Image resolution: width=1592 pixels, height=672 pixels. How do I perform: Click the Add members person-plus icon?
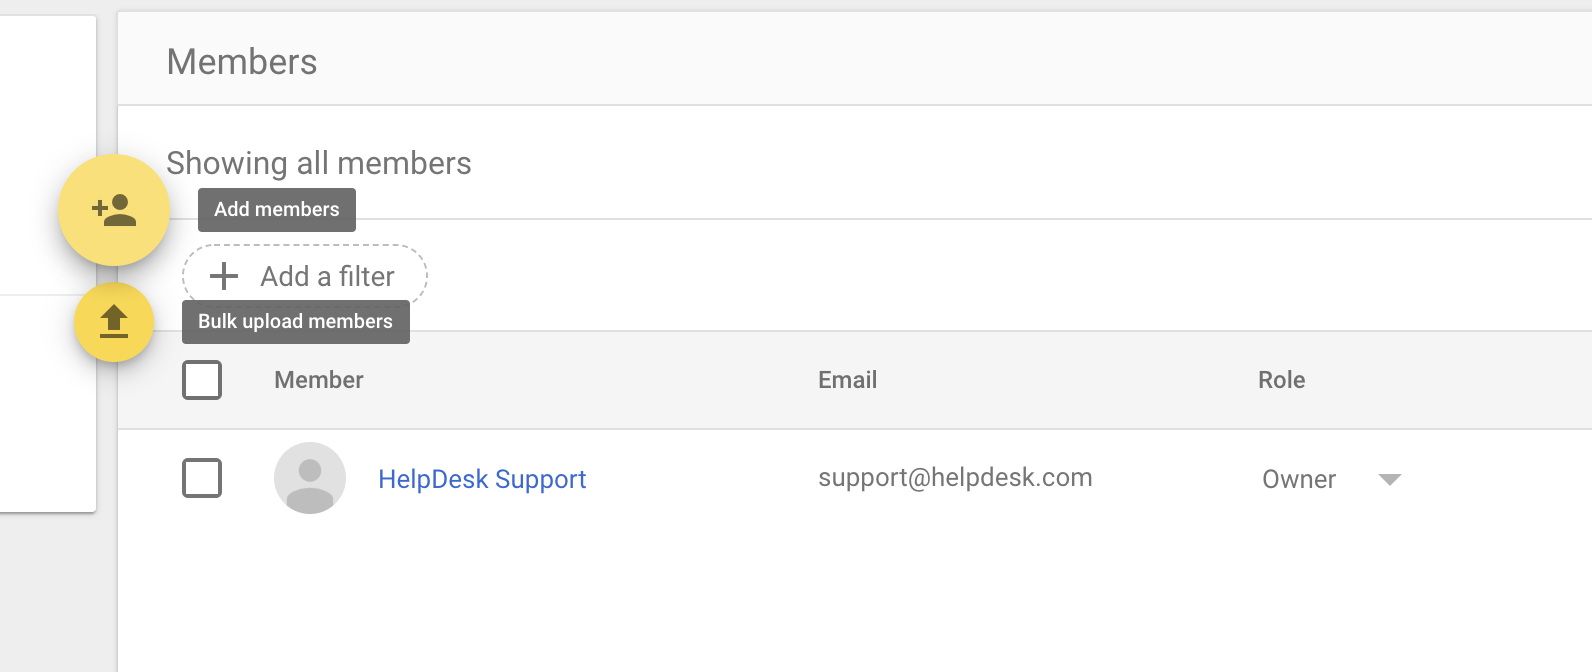click(114, 210)
